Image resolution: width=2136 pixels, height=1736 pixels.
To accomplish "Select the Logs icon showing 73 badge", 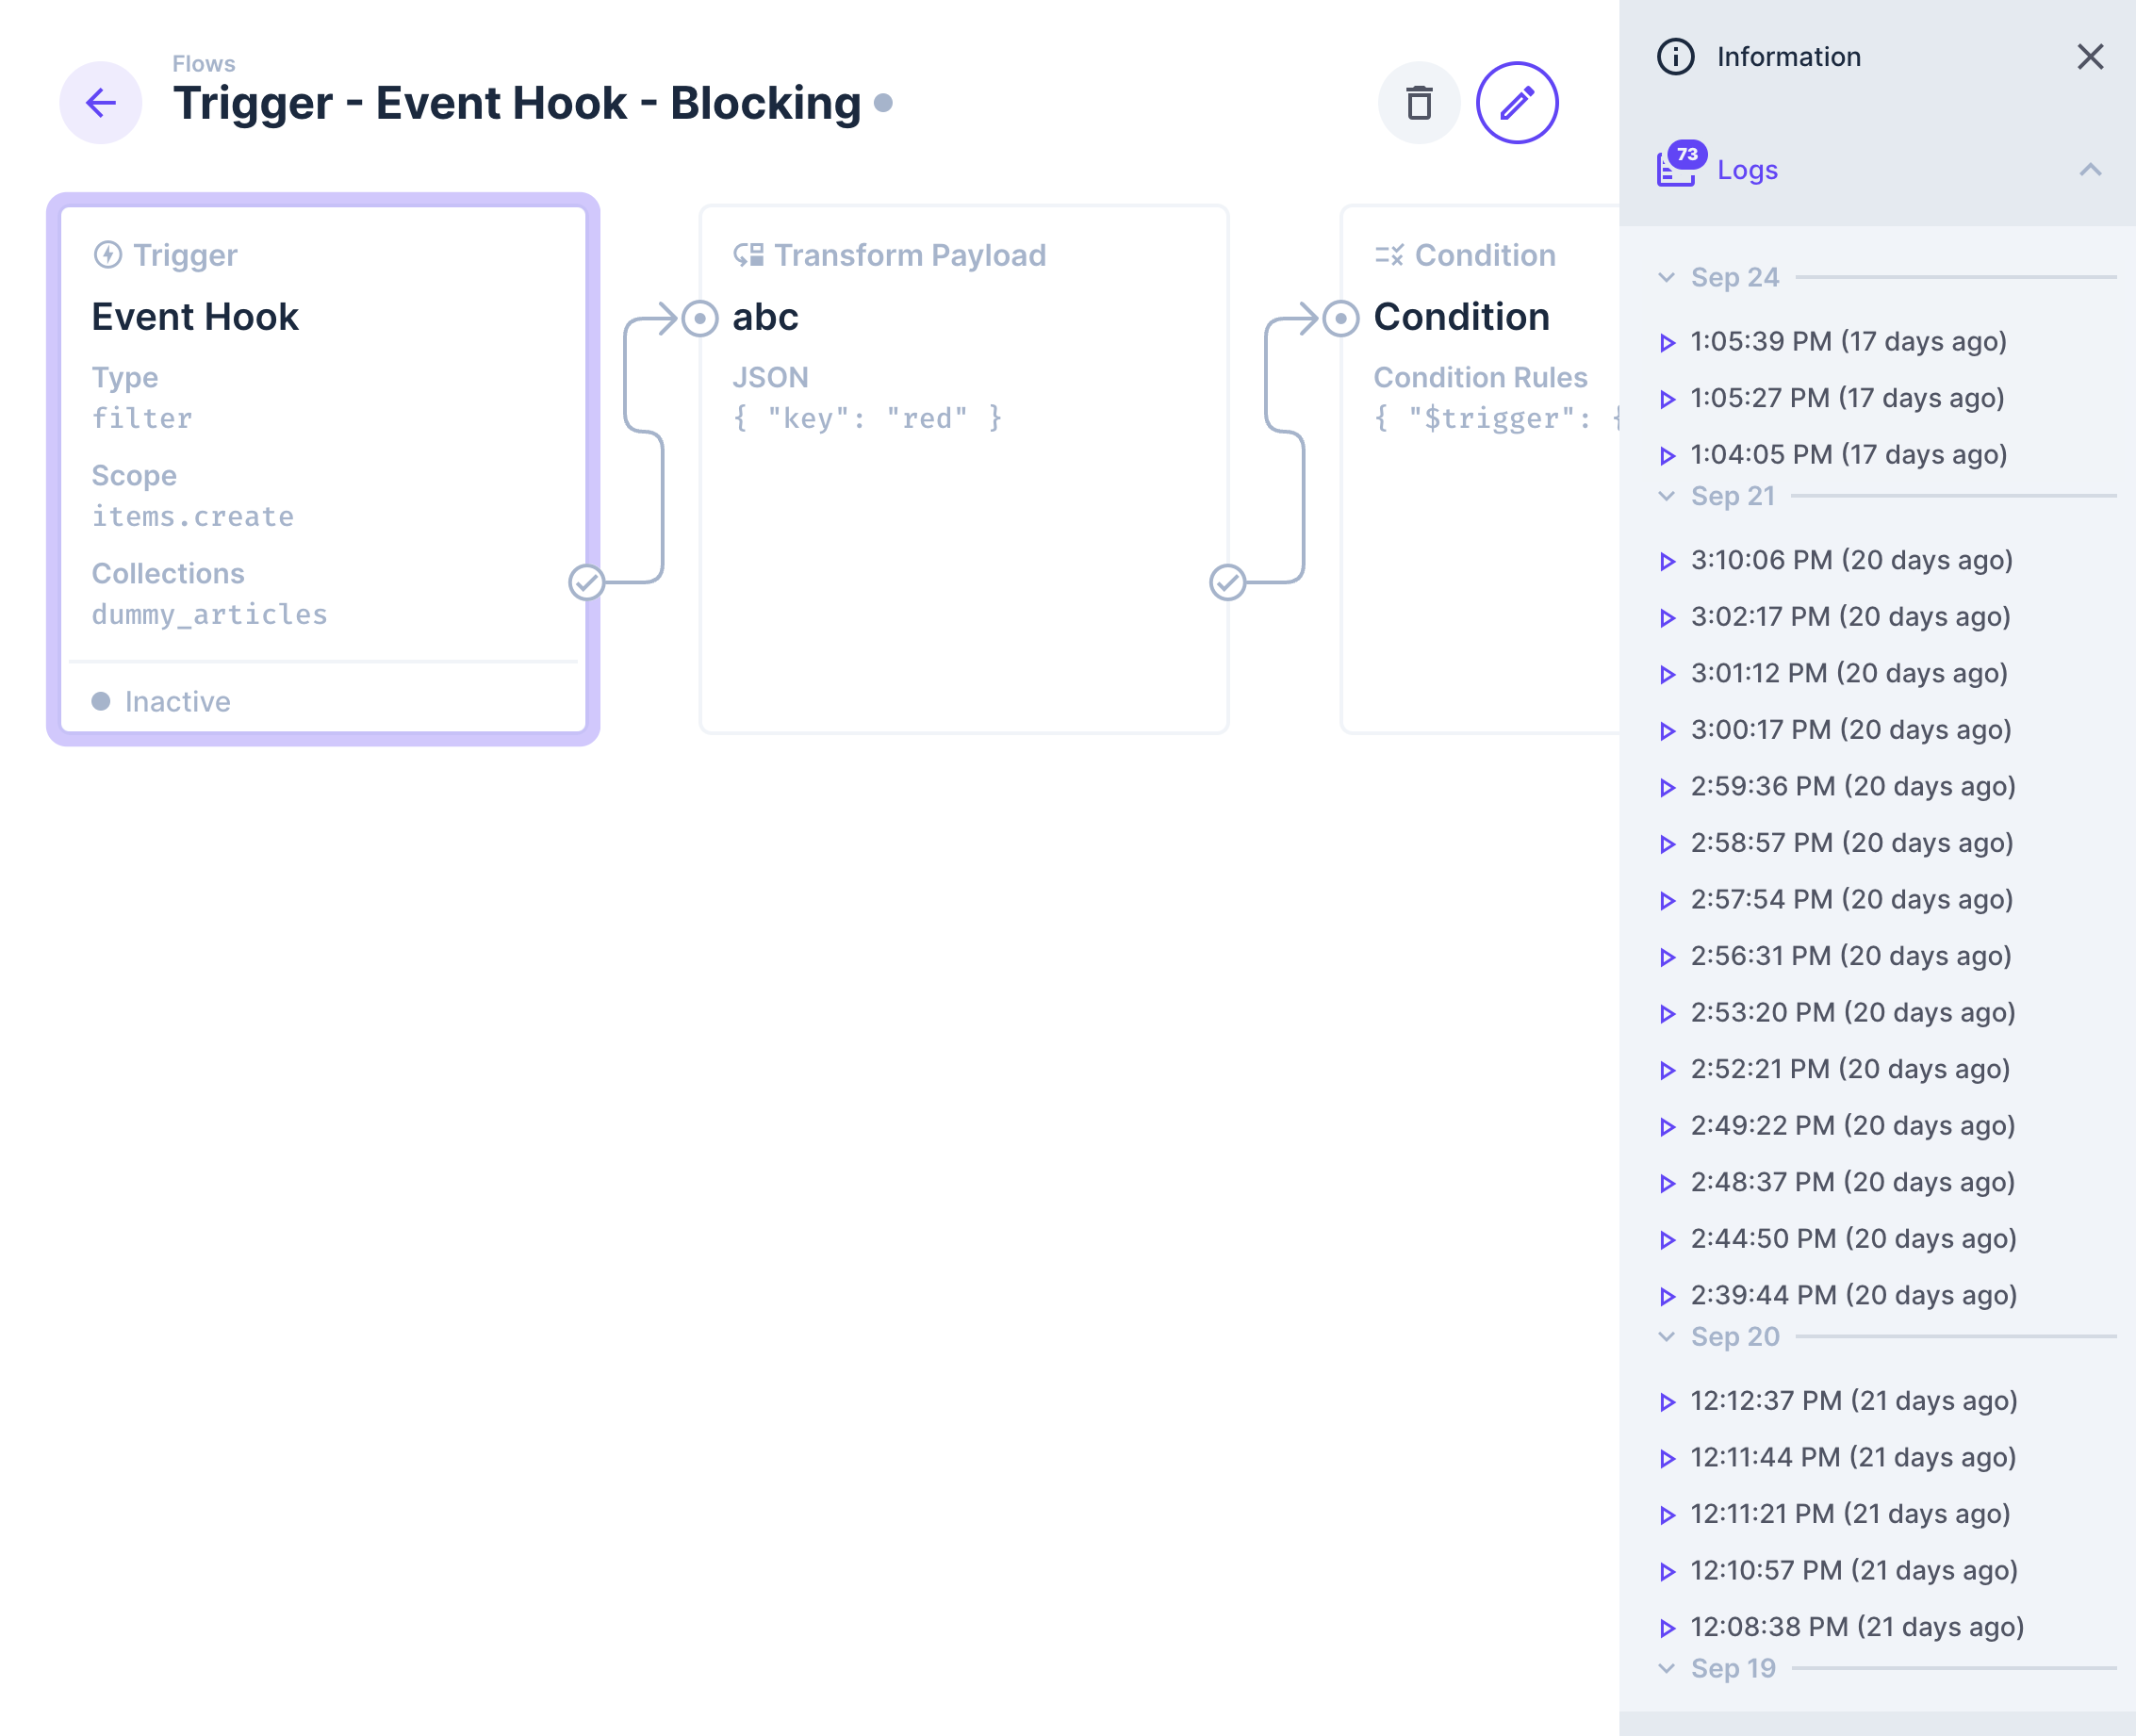I will pyautogui.click(x=1675, y=168).
